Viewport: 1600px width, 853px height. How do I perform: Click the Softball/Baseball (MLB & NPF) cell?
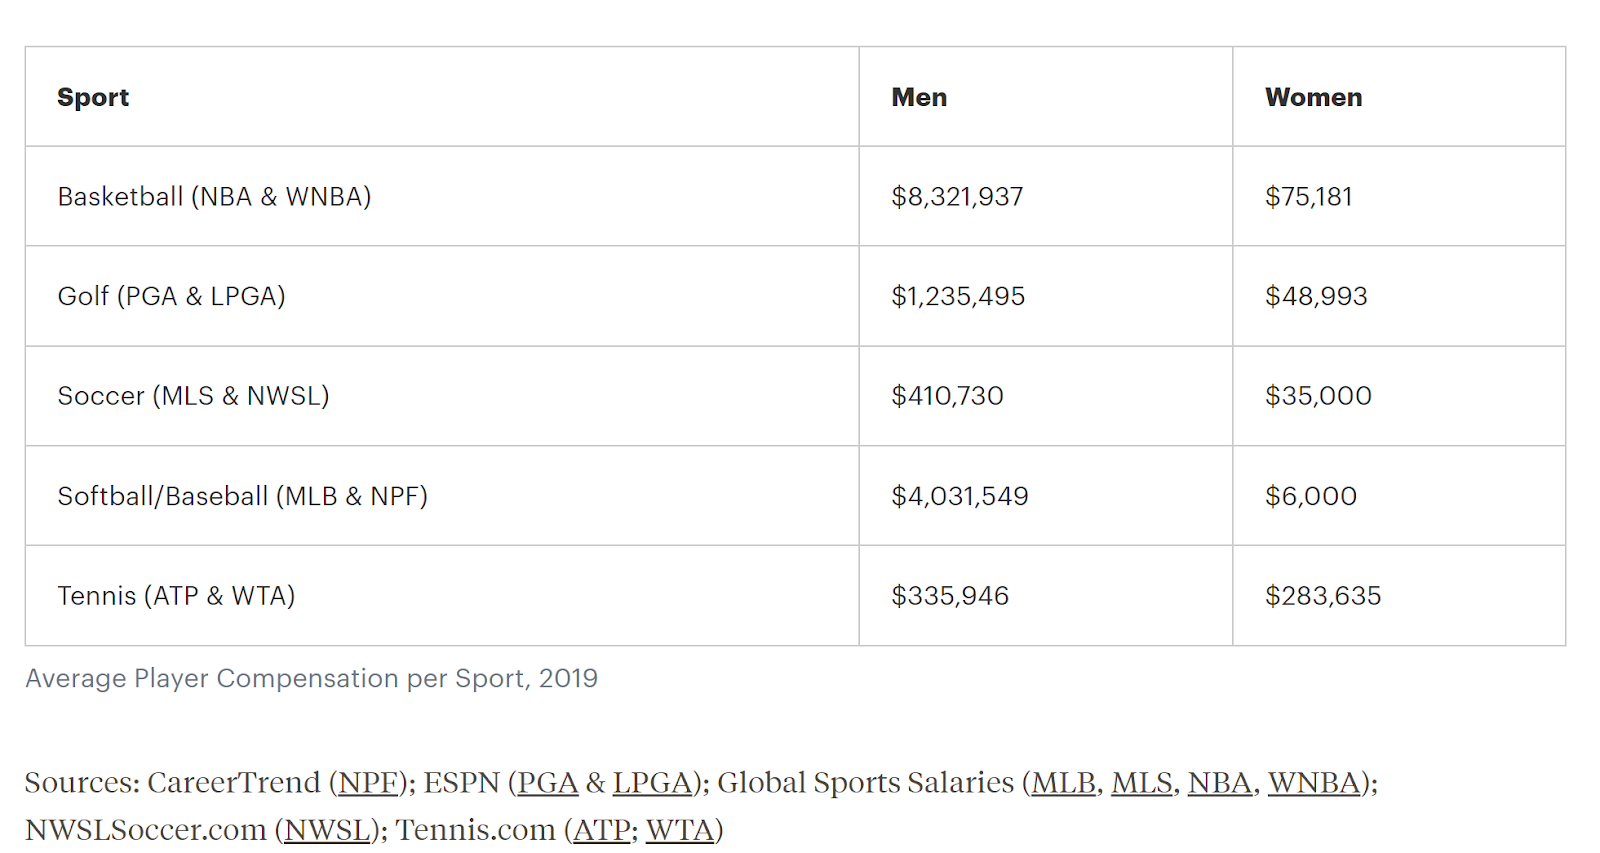pos(242,496)
